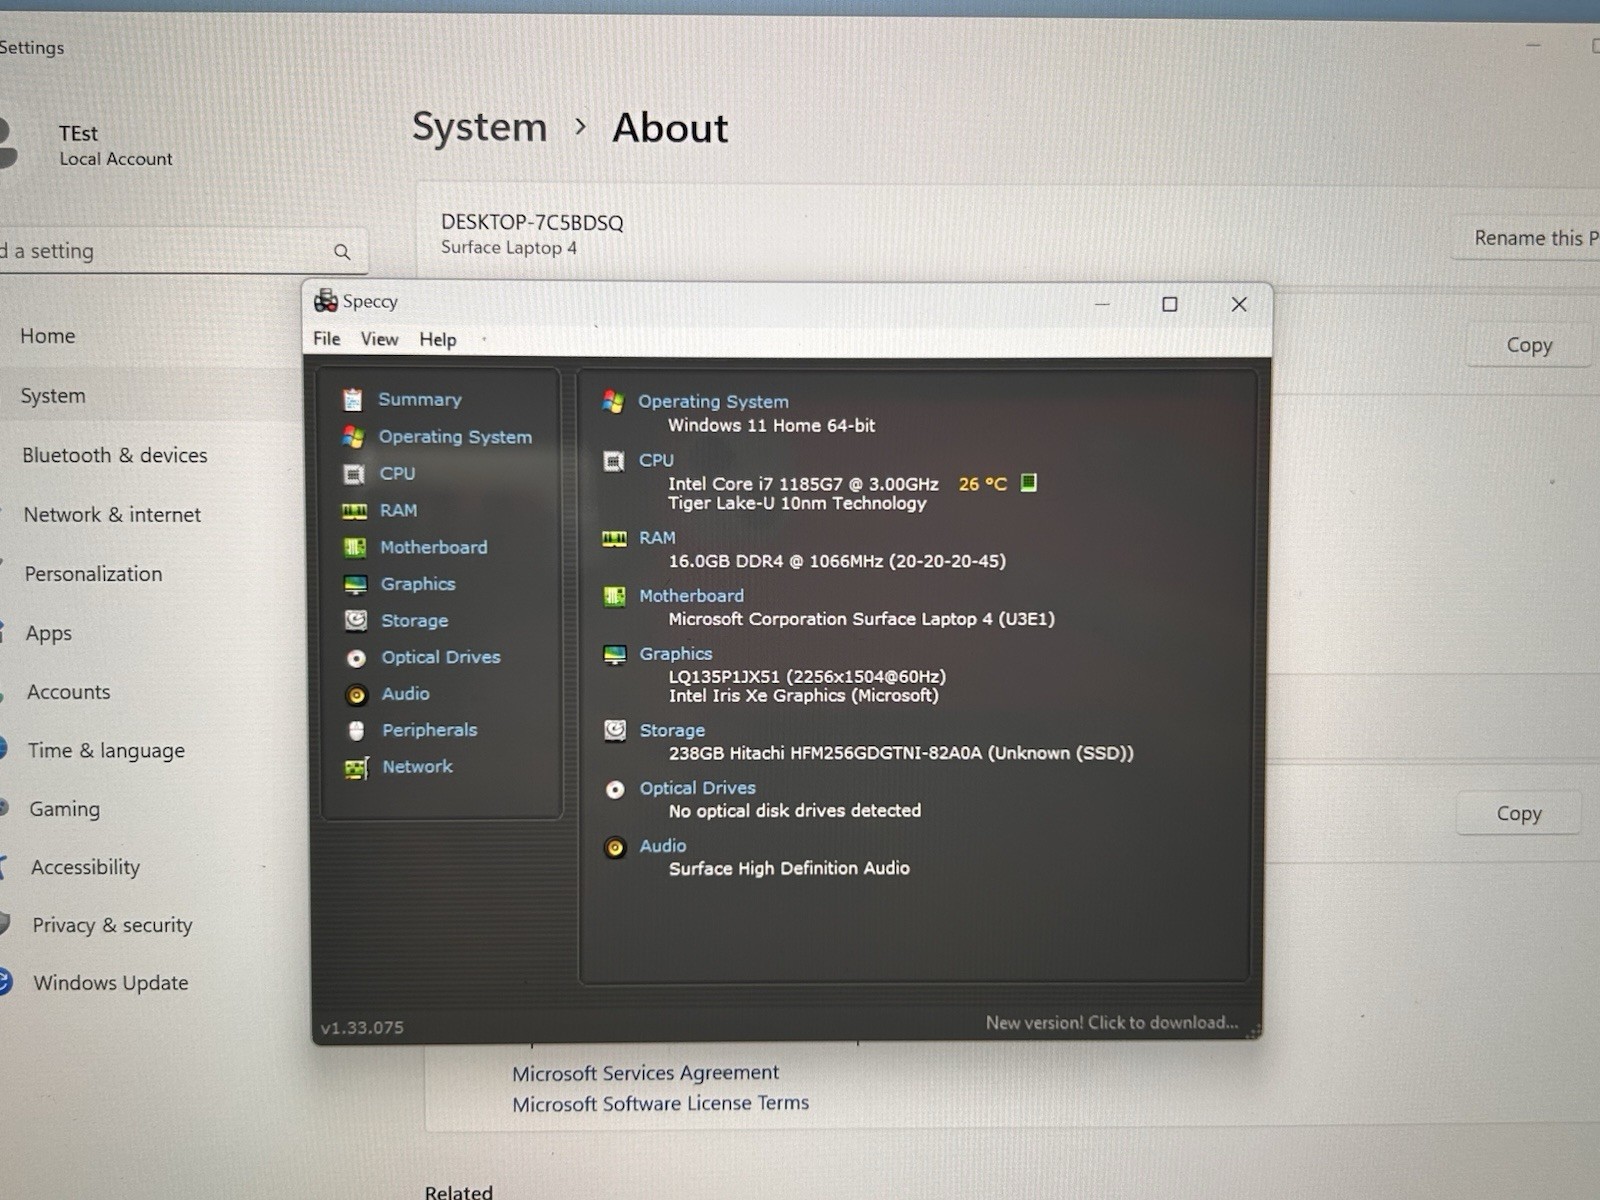This screenshot has width=1600, height=1200.
Task: Click the Windows flag icon in summary panel
Action: 614,402
